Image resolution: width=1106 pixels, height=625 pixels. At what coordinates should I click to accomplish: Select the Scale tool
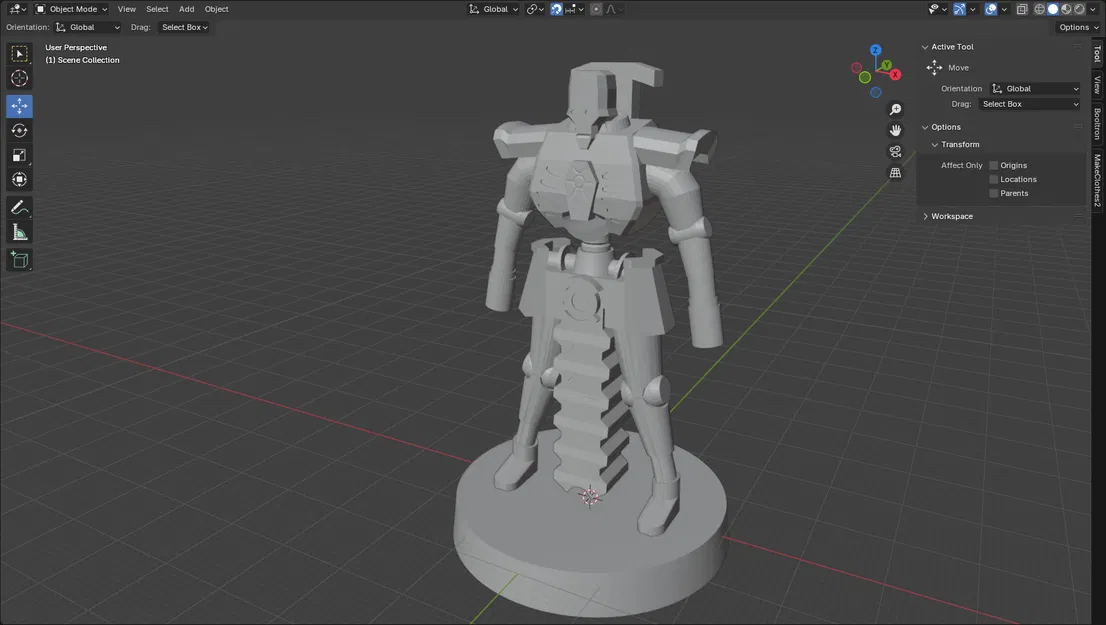click(19, 154)
